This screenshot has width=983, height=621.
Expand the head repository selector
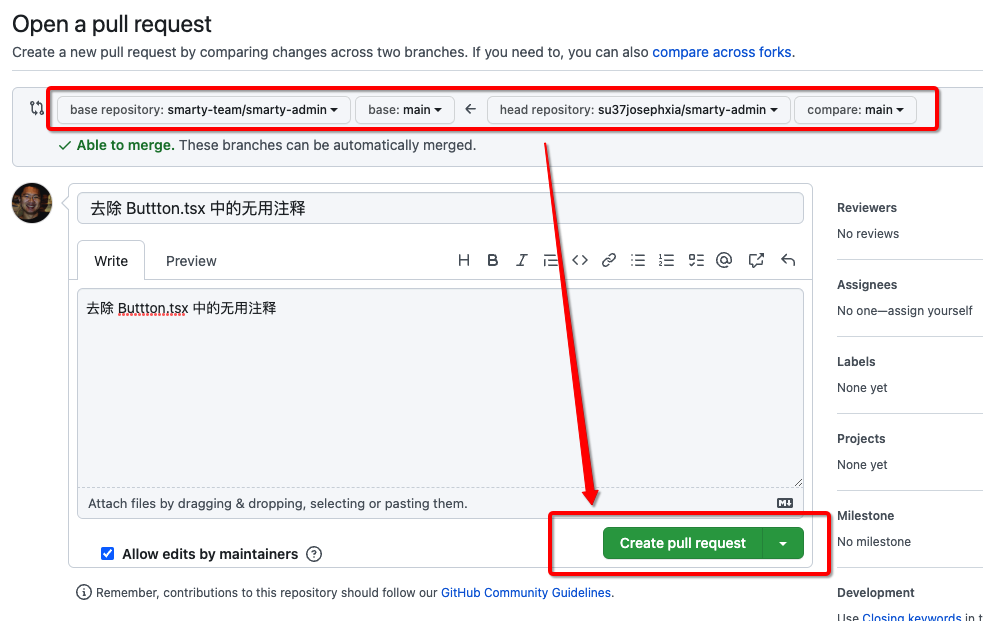[x=638, y=110]
